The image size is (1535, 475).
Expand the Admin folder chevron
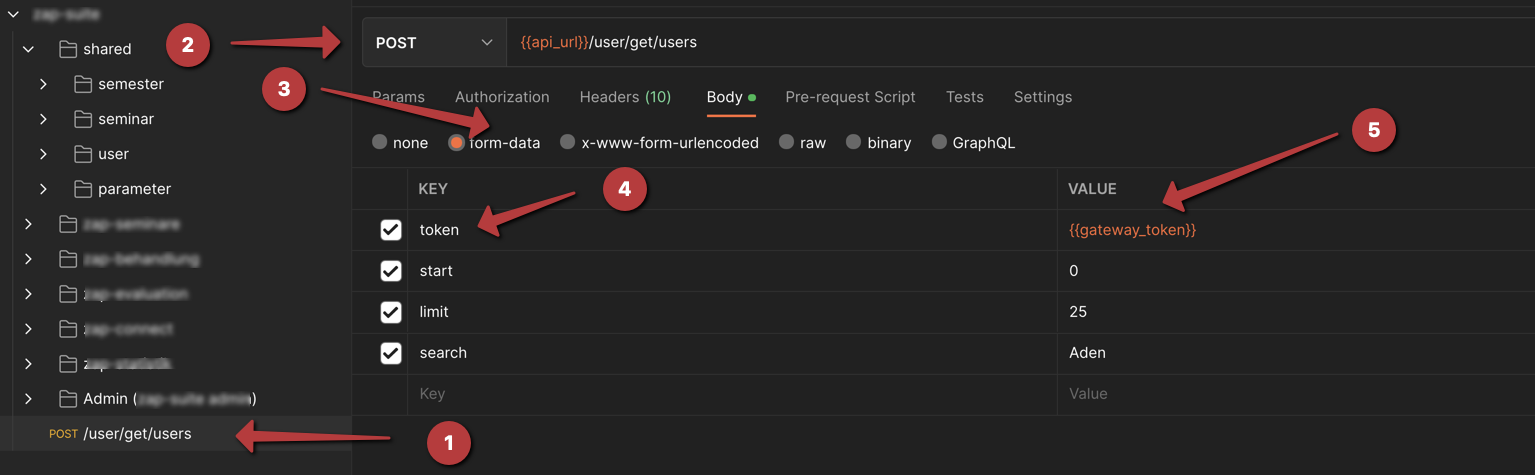[x=28, y=399]
